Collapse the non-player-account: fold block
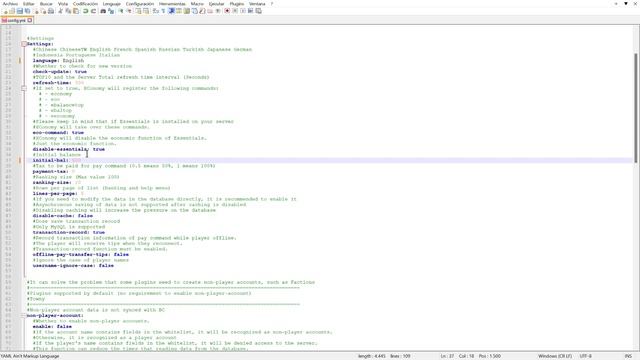The height and width of the screenshot is (360, 640). (24, 316)
